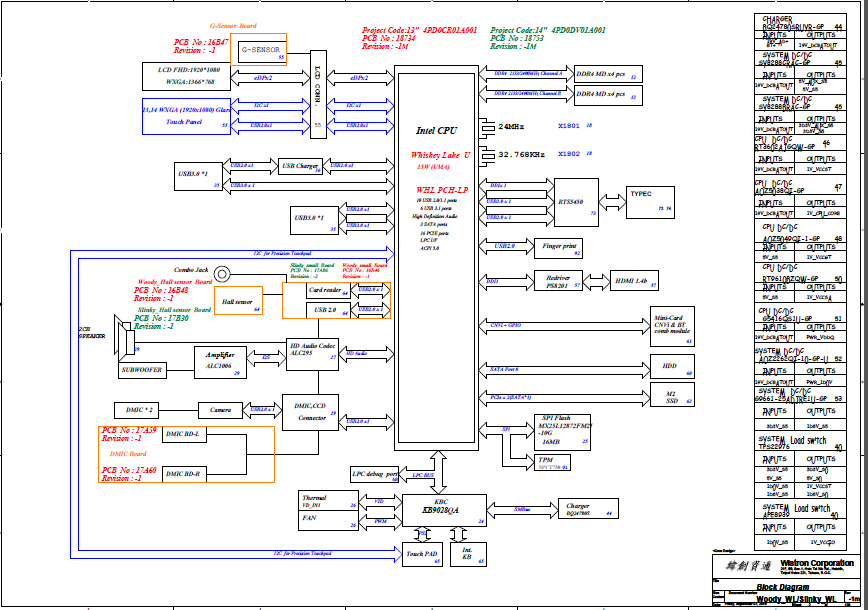Select the USB Charger block

301,166
